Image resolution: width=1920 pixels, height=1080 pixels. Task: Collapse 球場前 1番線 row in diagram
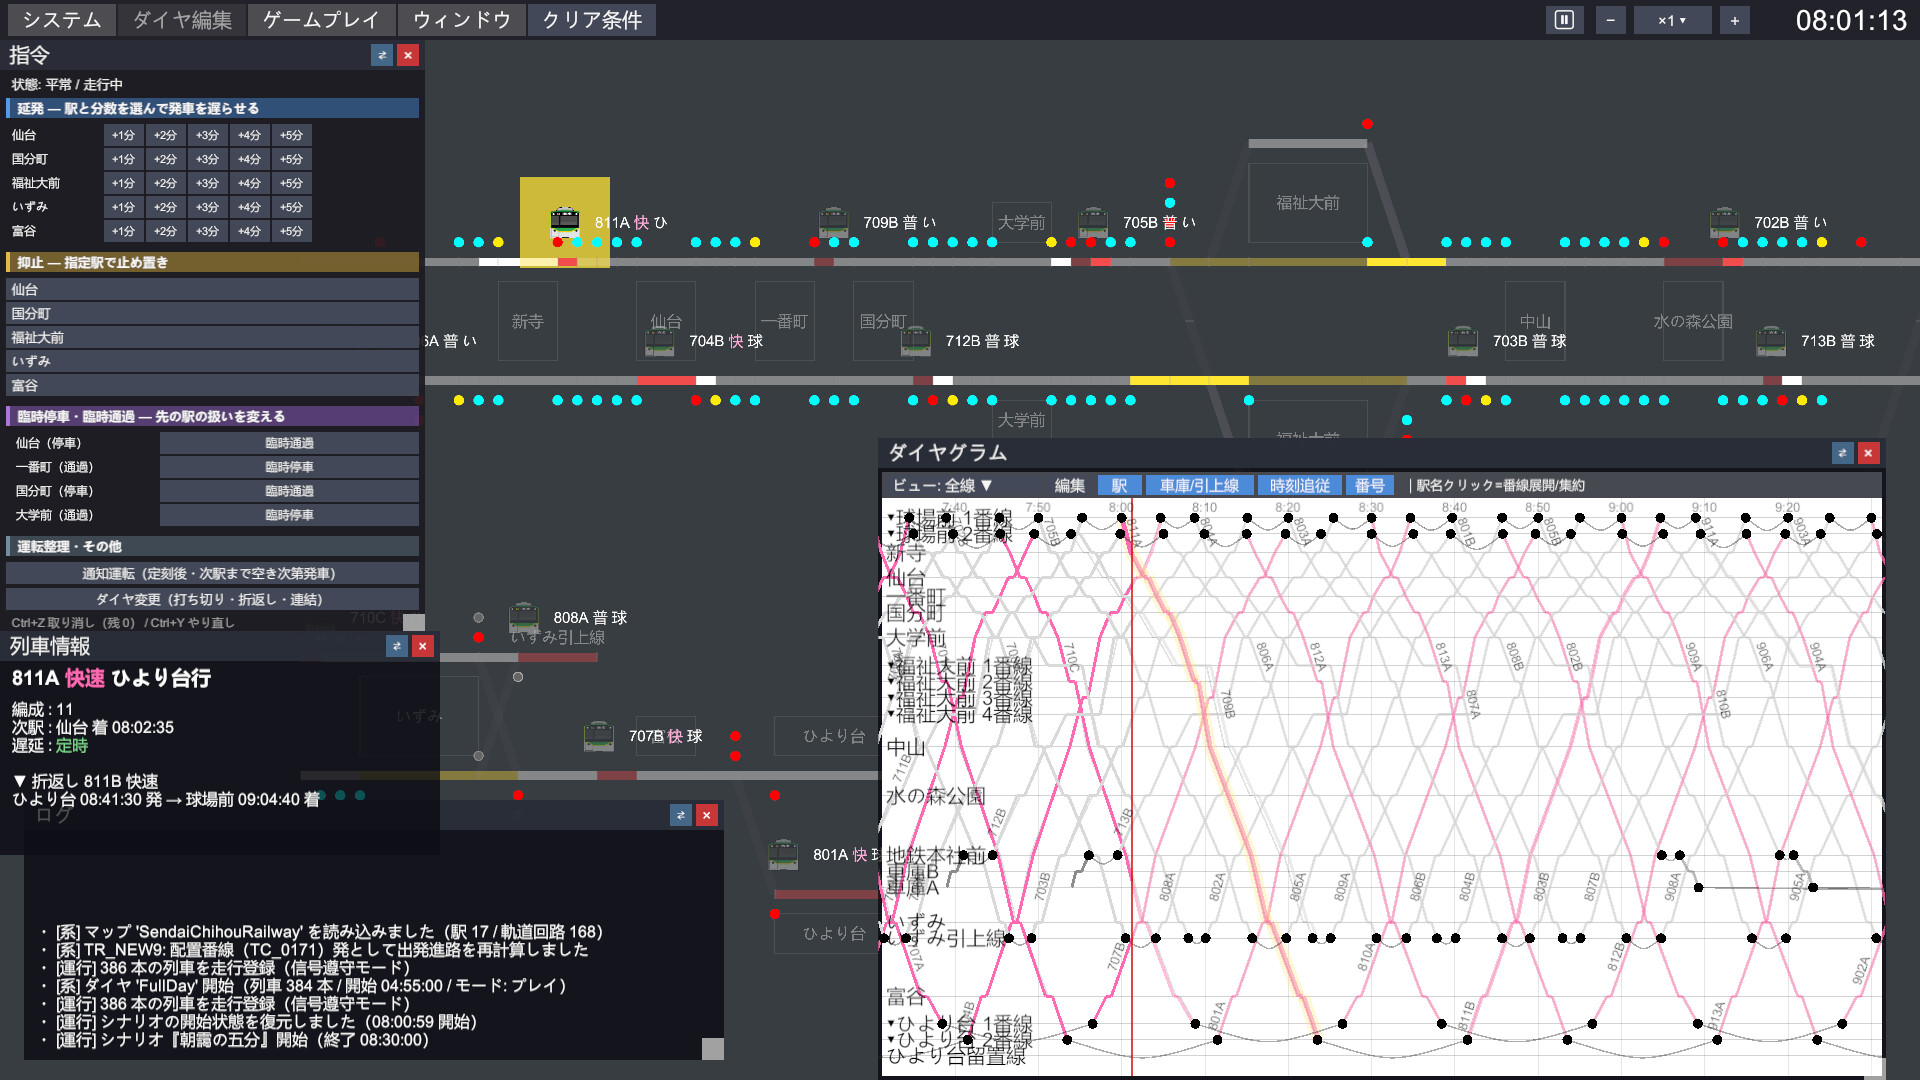891,517
